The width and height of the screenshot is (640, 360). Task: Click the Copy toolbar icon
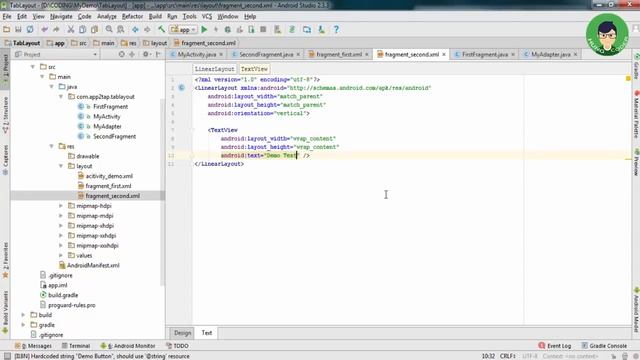[82, 29]
